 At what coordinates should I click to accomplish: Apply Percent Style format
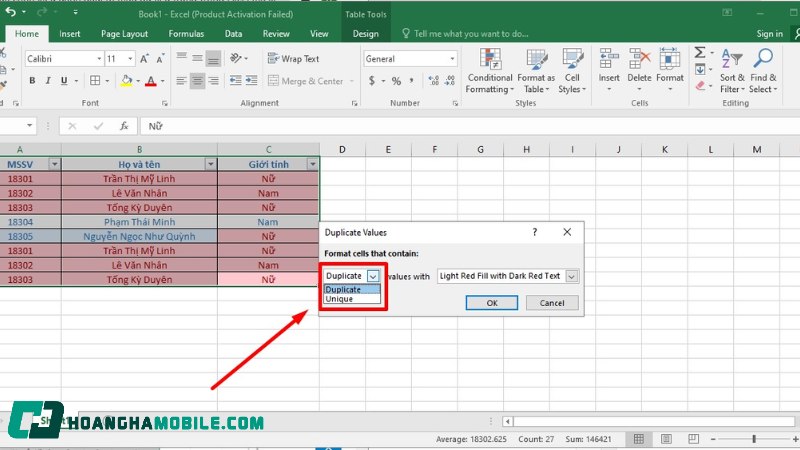[x=396, y=81]
